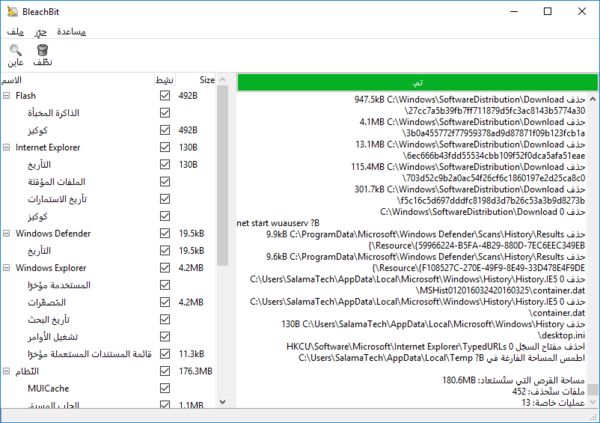600x423 pixels.
Task: Open the مساعدة (Help) menu
Action: tap(72, 32)
